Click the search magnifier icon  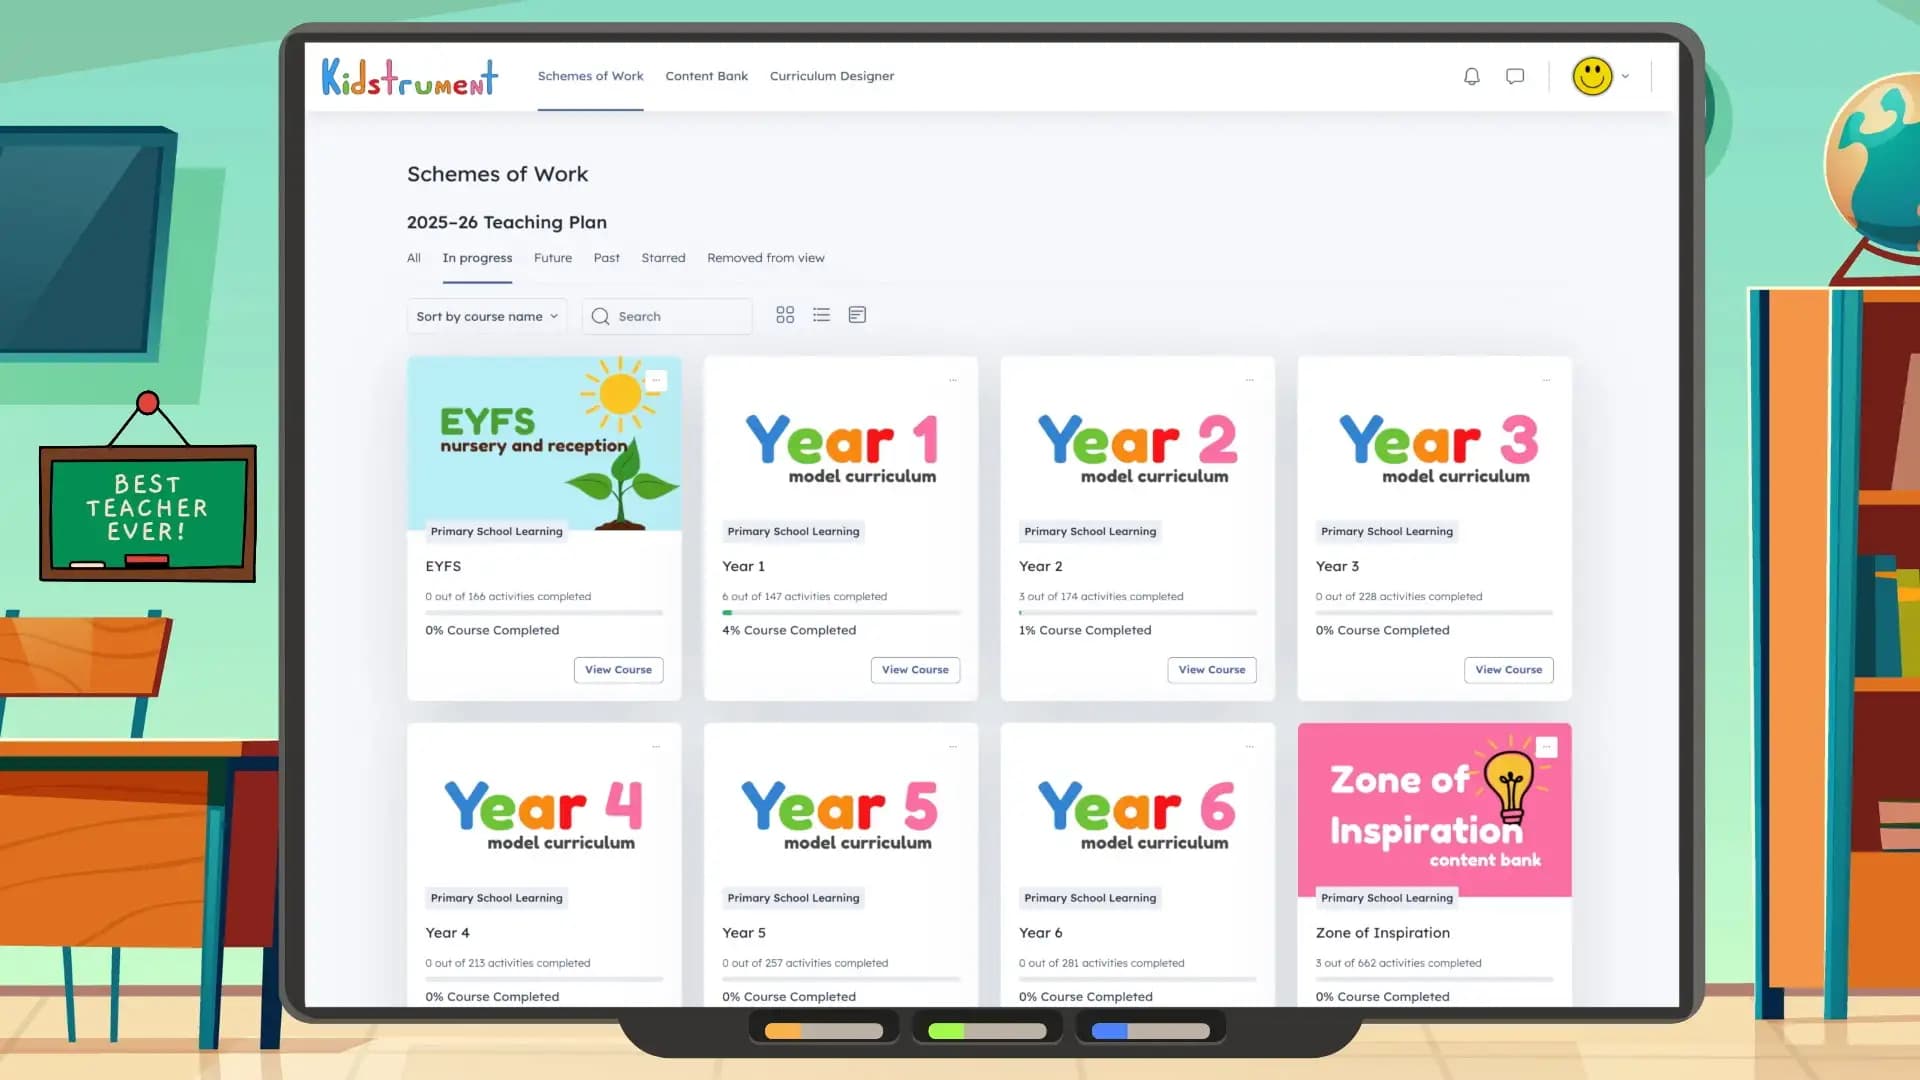[x=600, y=316]
